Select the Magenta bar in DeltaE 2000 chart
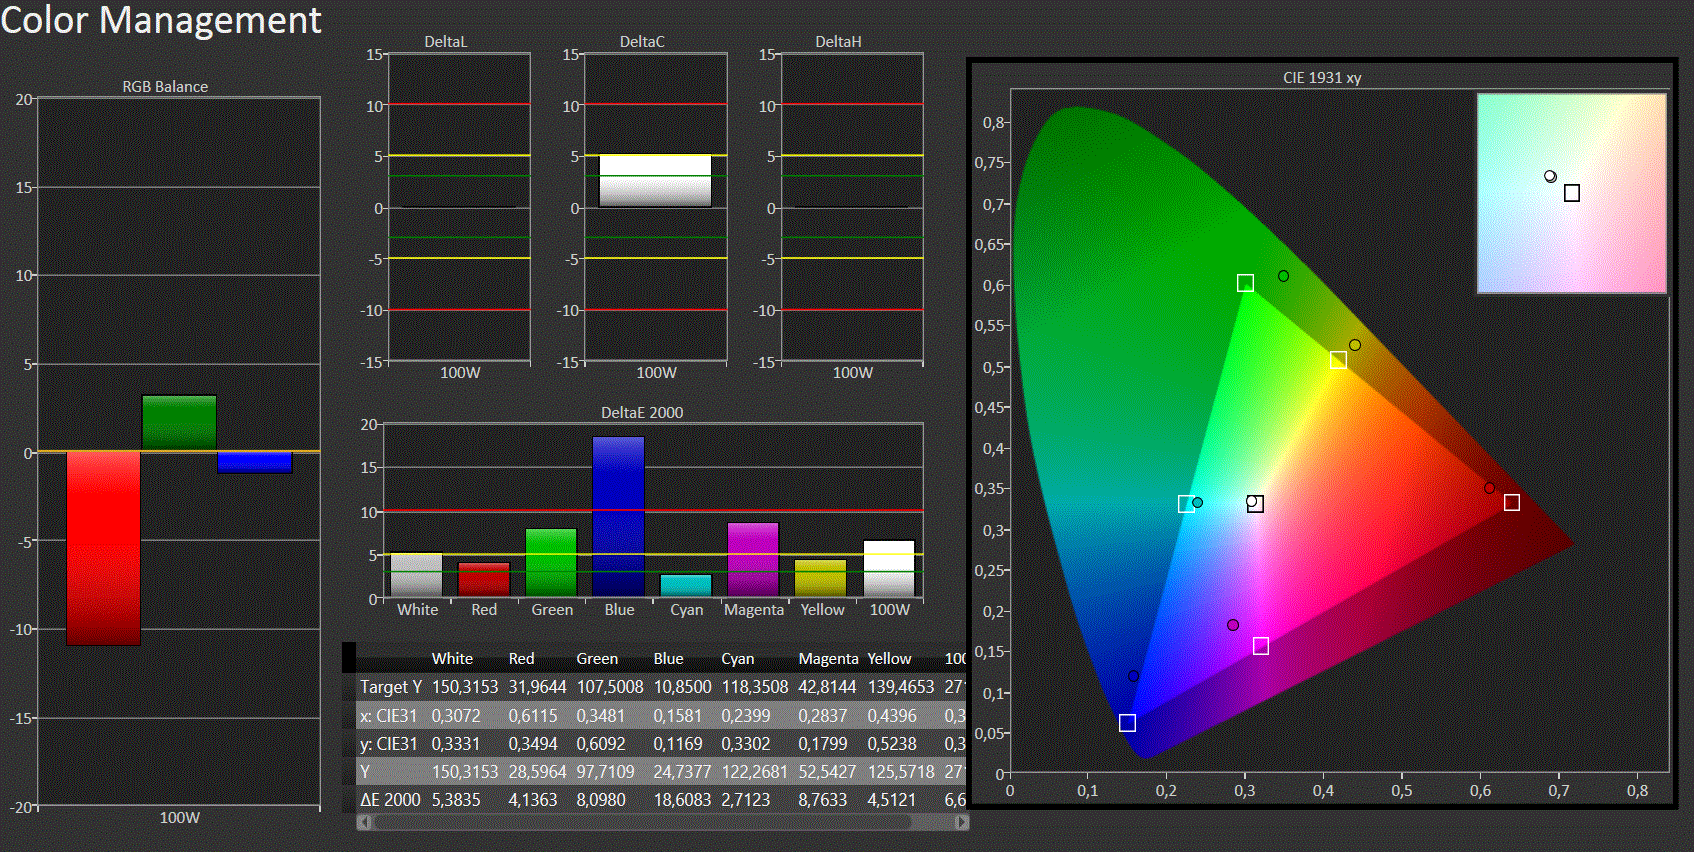Viewport: 1694px width, 852px height. click(753, 559)
